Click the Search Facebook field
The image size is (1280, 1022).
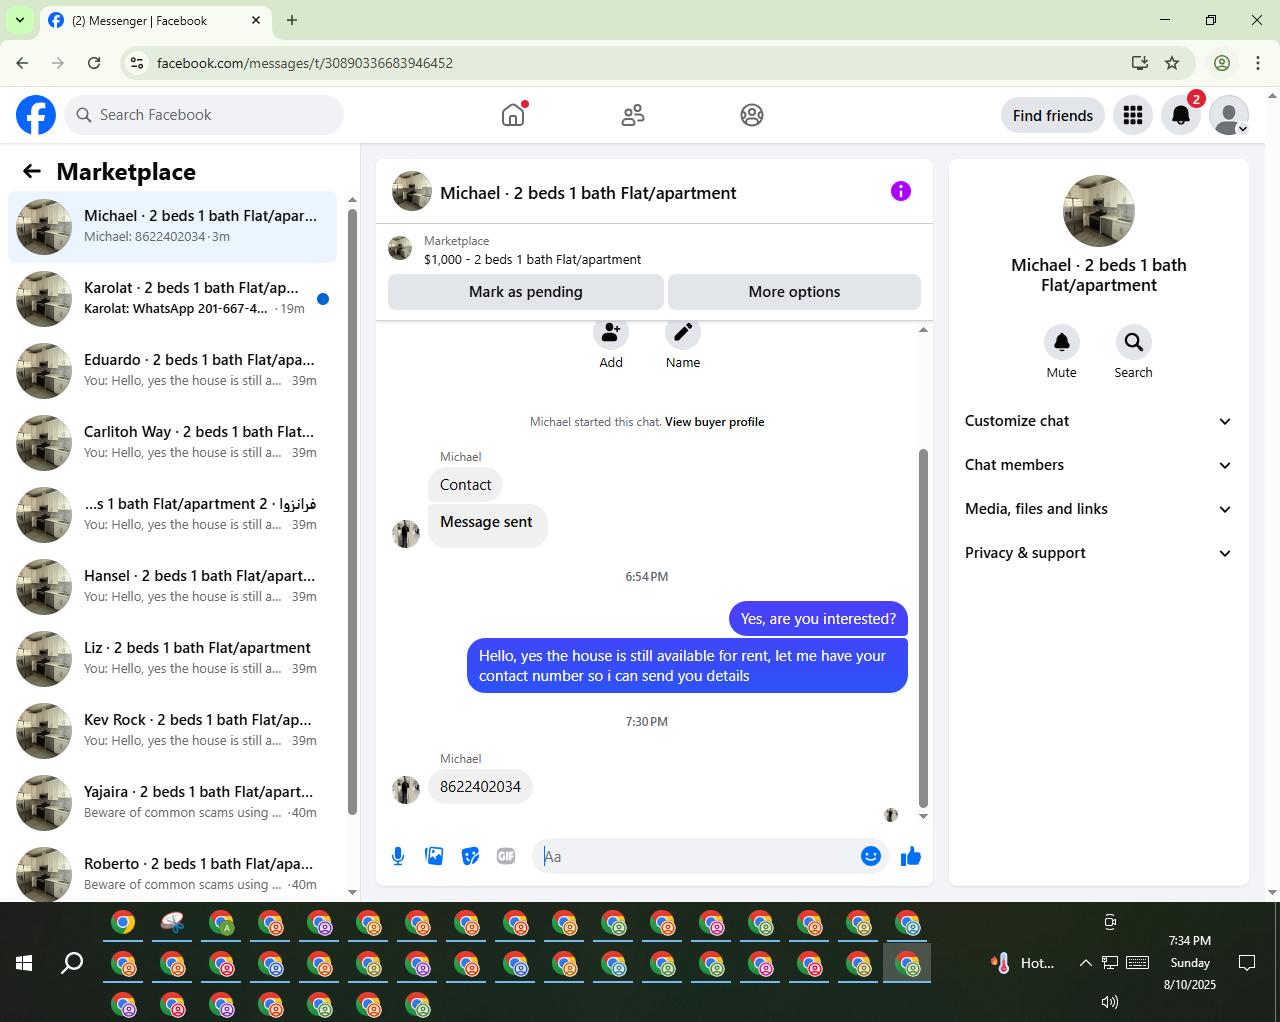pyautogui.click(x=204, y=115)
